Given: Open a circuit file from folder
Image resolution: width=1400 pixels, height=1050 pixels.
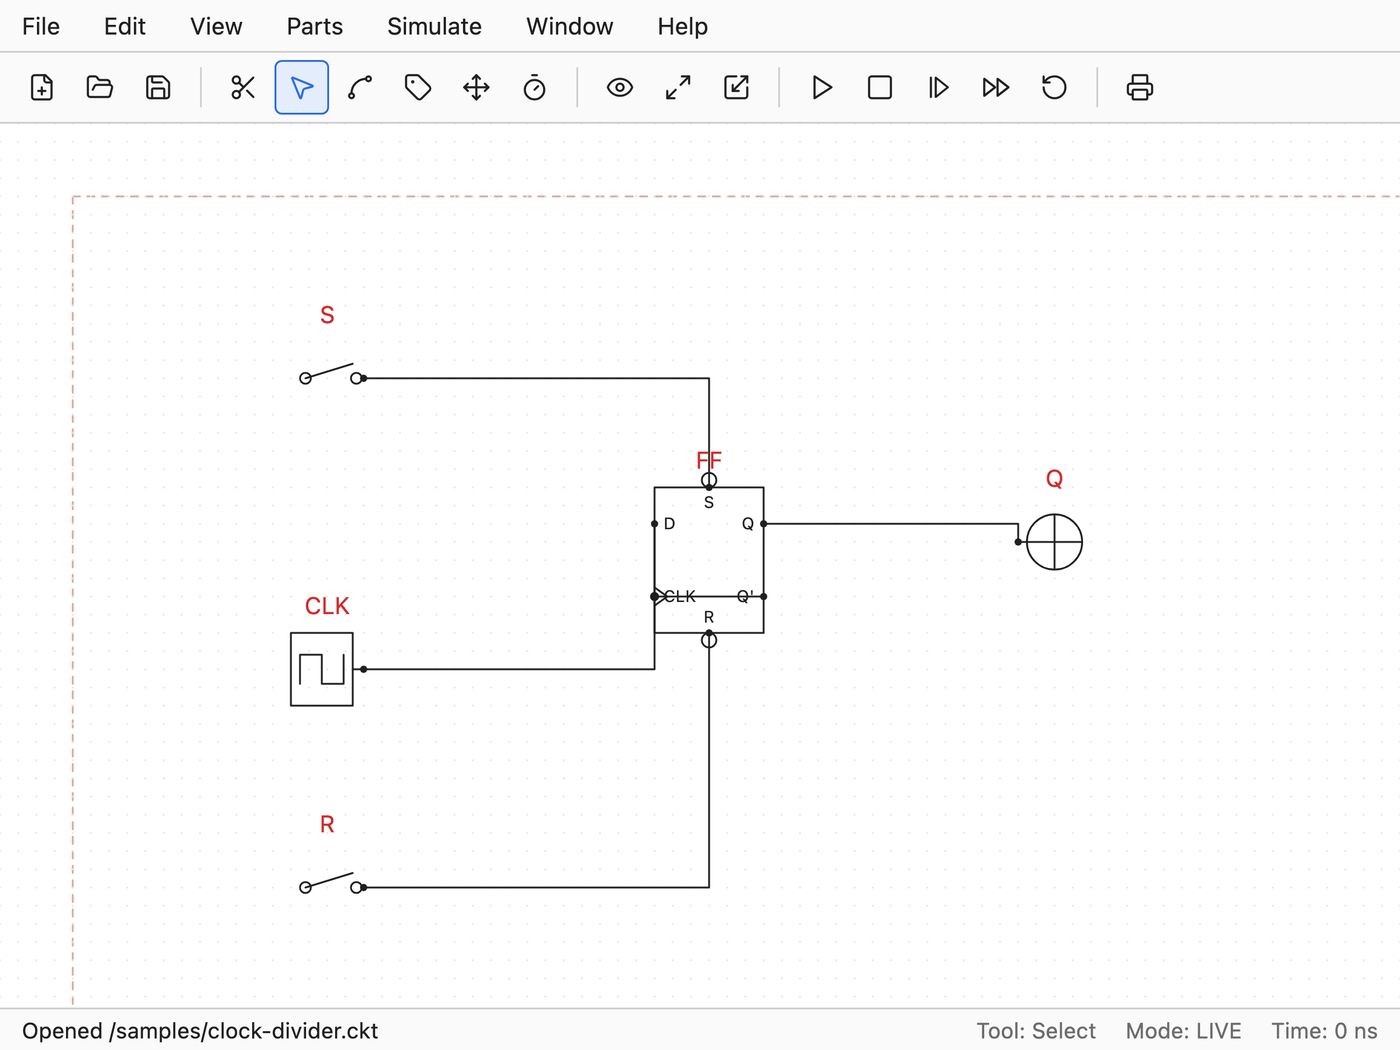Looking at the screenshot, I should (100, 88).
